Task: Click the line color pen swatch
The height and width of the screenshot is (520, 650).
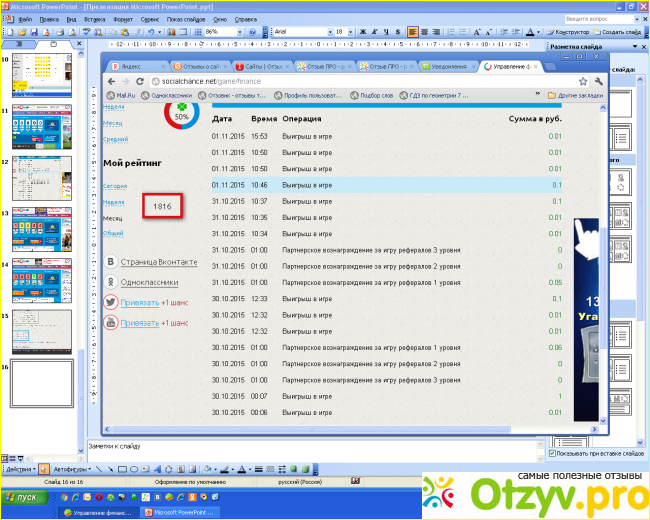Action: tap(224, 469)
